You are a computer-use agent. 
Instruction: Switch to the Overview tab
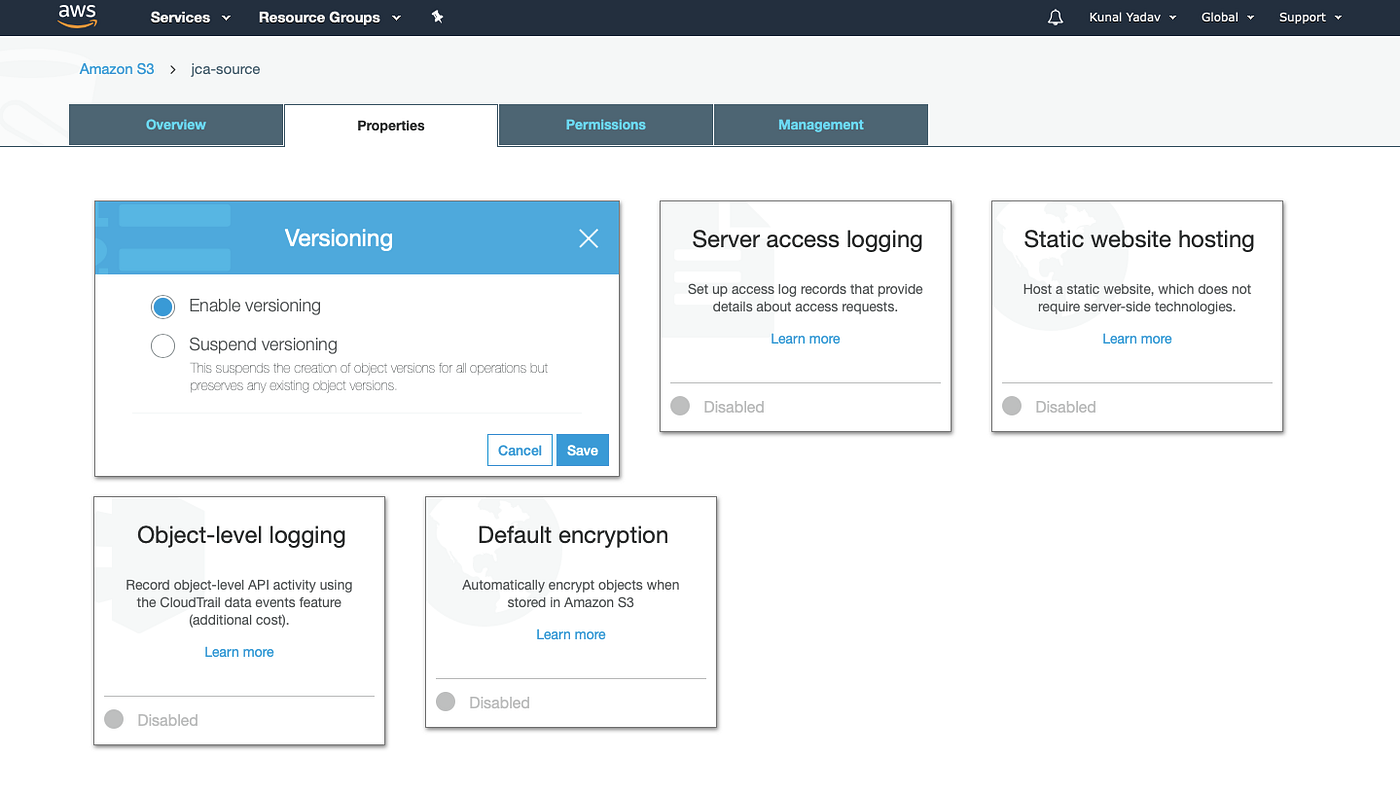[175, 124]
